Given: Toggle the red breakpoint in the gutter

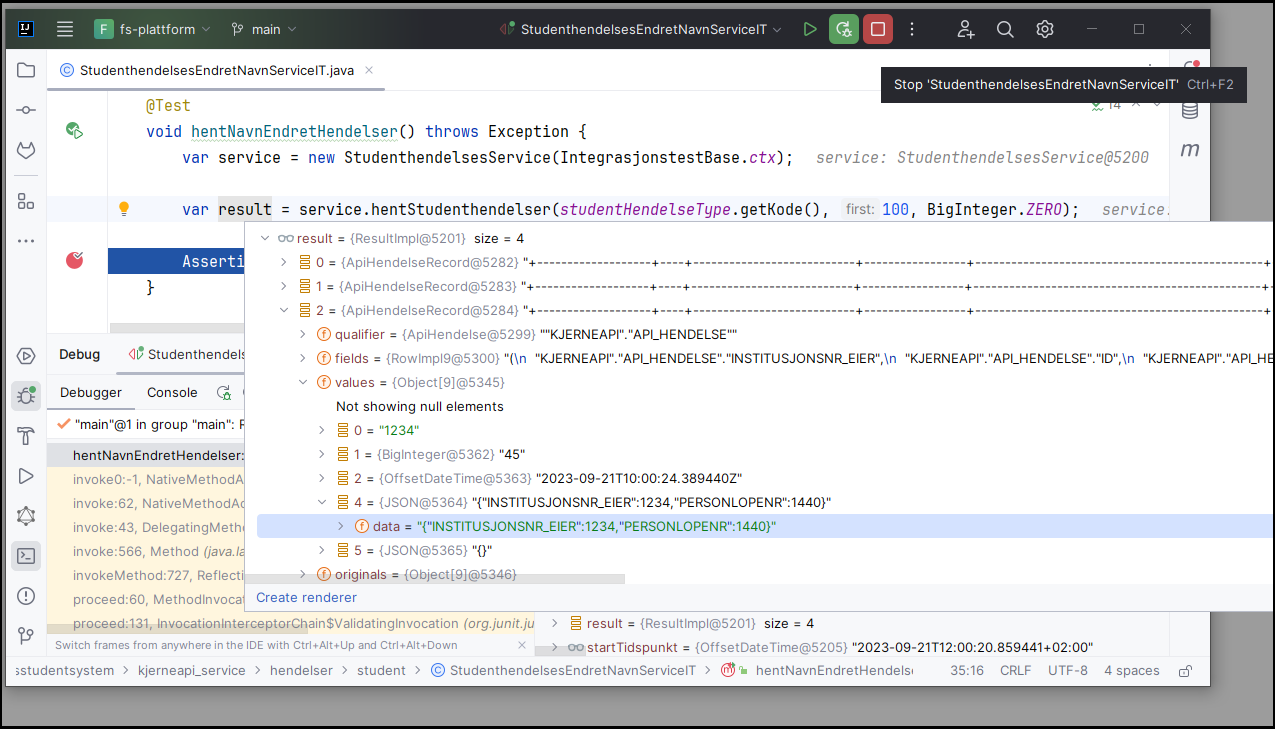Looking at the screenshot, I should pyautogui.click(x=74, y=258).
